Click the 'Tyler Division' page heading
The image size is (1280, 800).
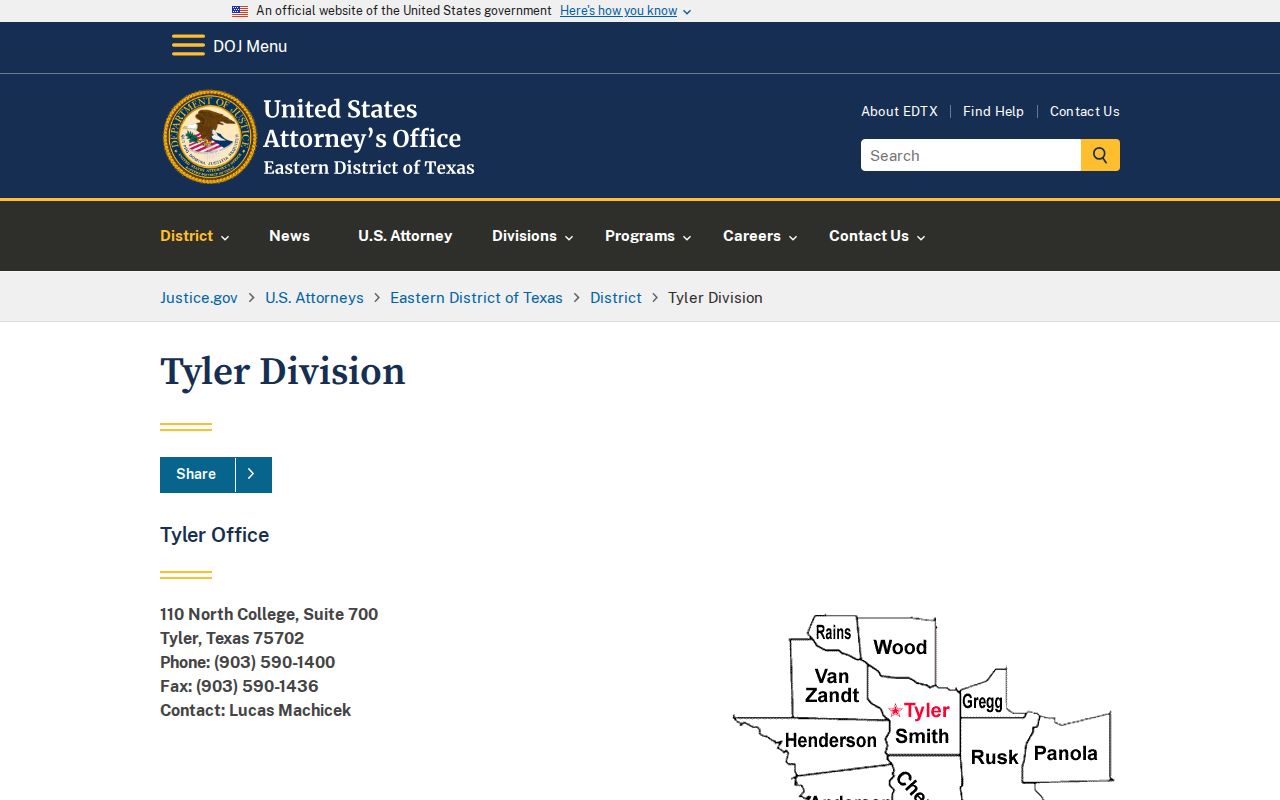tap(283, 371)
